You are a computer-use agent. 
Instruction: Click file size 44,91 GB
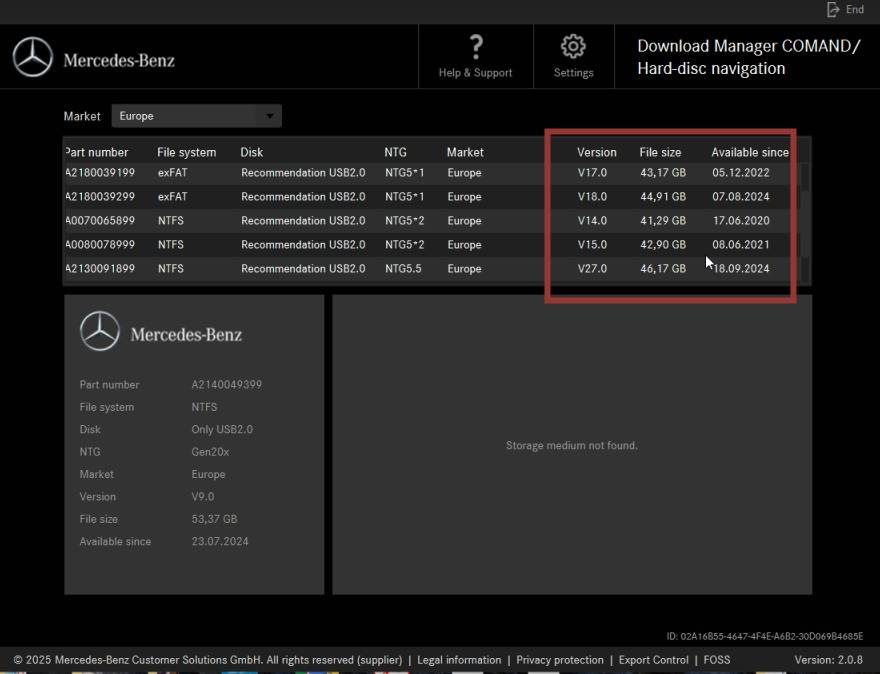tap(663, 197)
